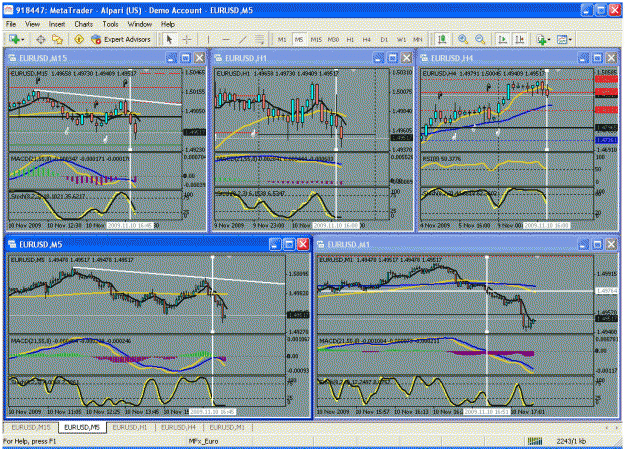Open the View menu
The height and width of the screenshot is (449, 625).
[32, 24]
